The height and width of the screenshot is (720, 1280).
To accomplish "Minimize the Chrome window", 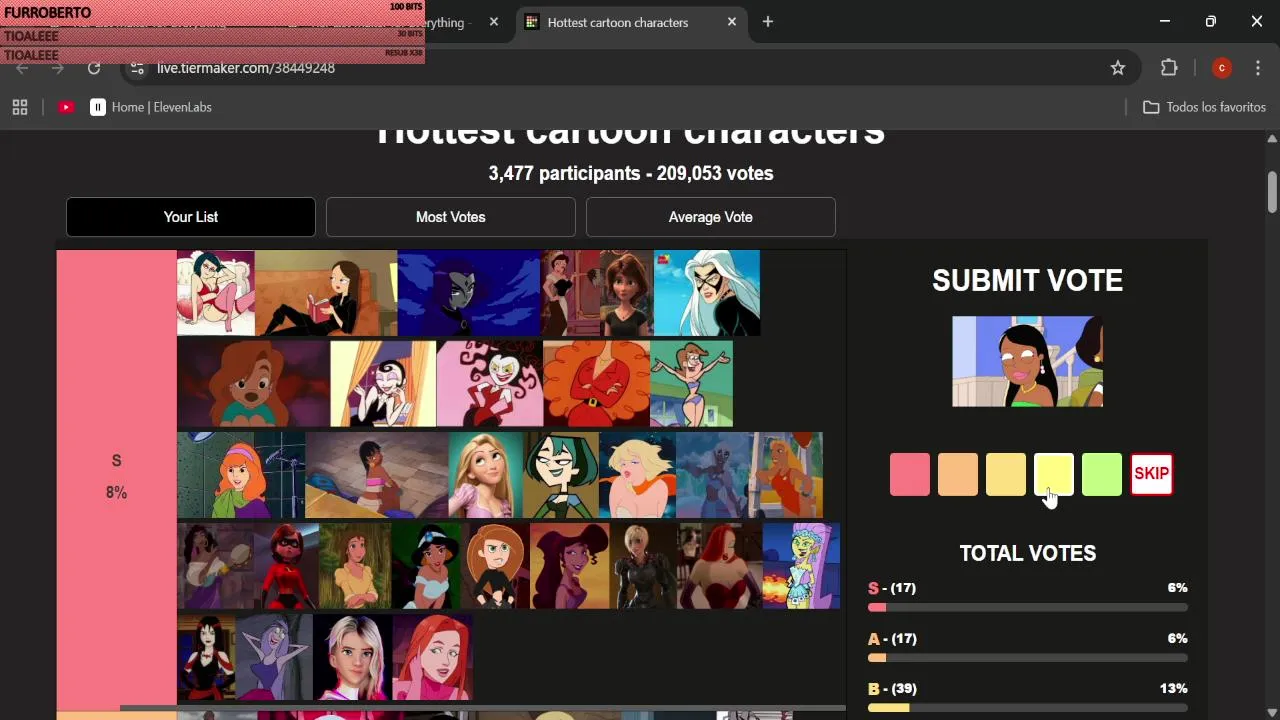I will click(x=1165, y=22).
